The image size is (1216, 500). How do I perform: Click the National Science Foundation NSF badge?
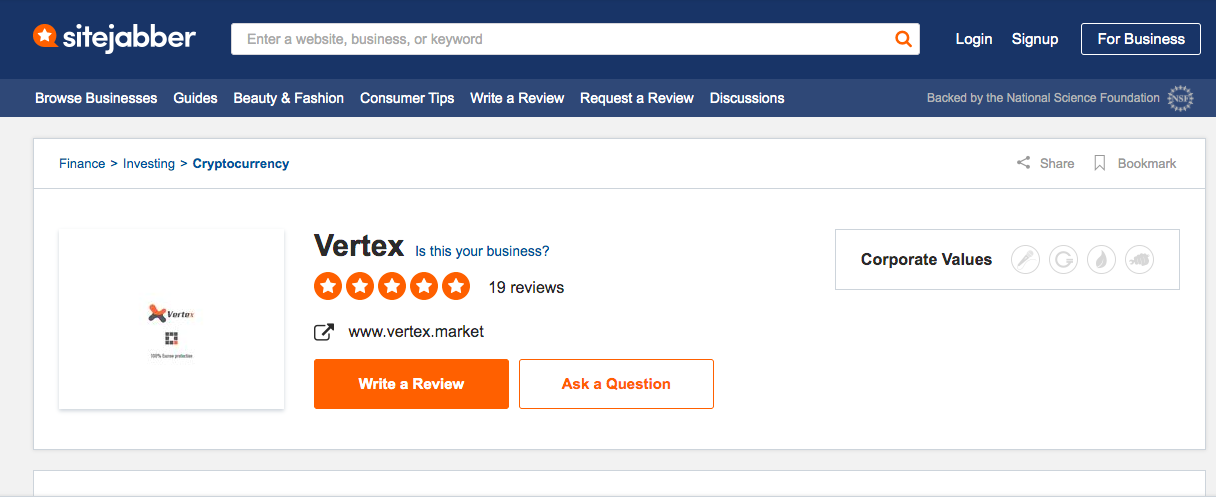pos(1181,98)
